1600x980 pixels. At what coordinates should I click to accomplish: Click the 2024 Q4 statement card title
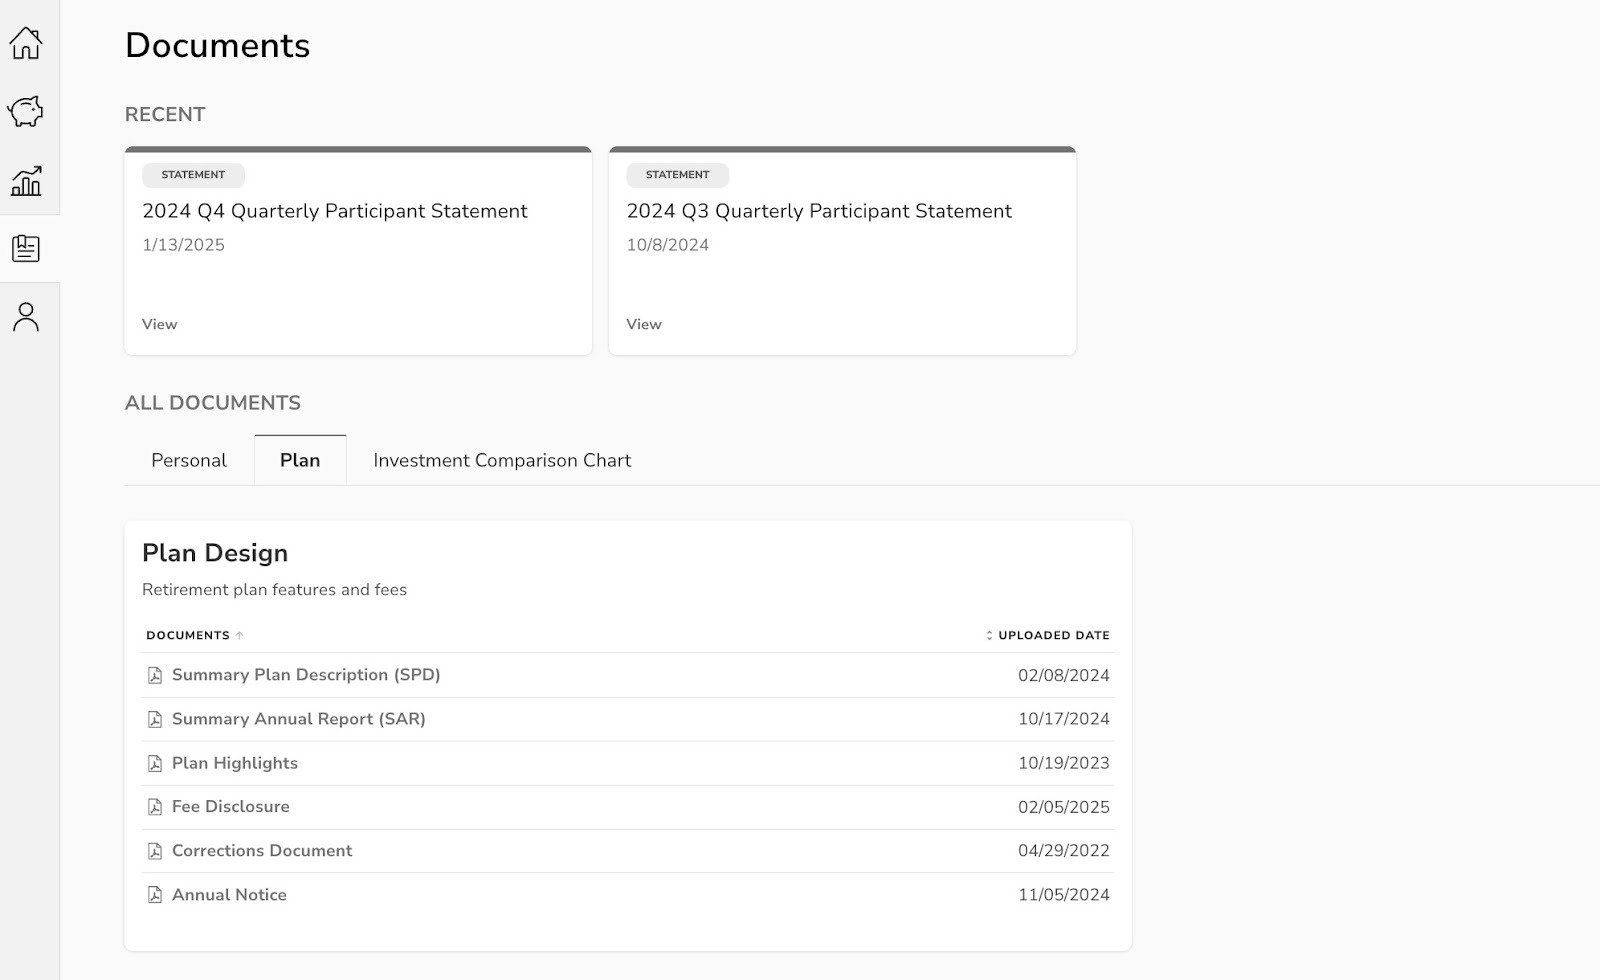pos(335,211)
